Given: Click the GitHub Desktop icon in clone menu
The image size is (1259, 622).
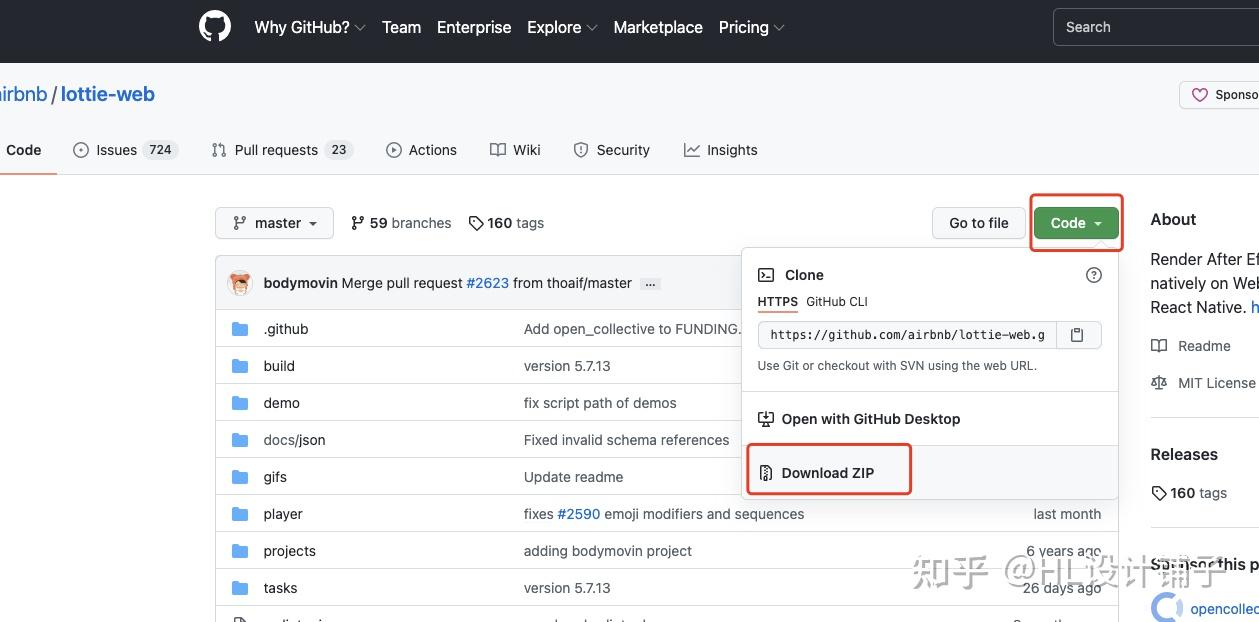Looking at the screenshot, I should (765, 418).
